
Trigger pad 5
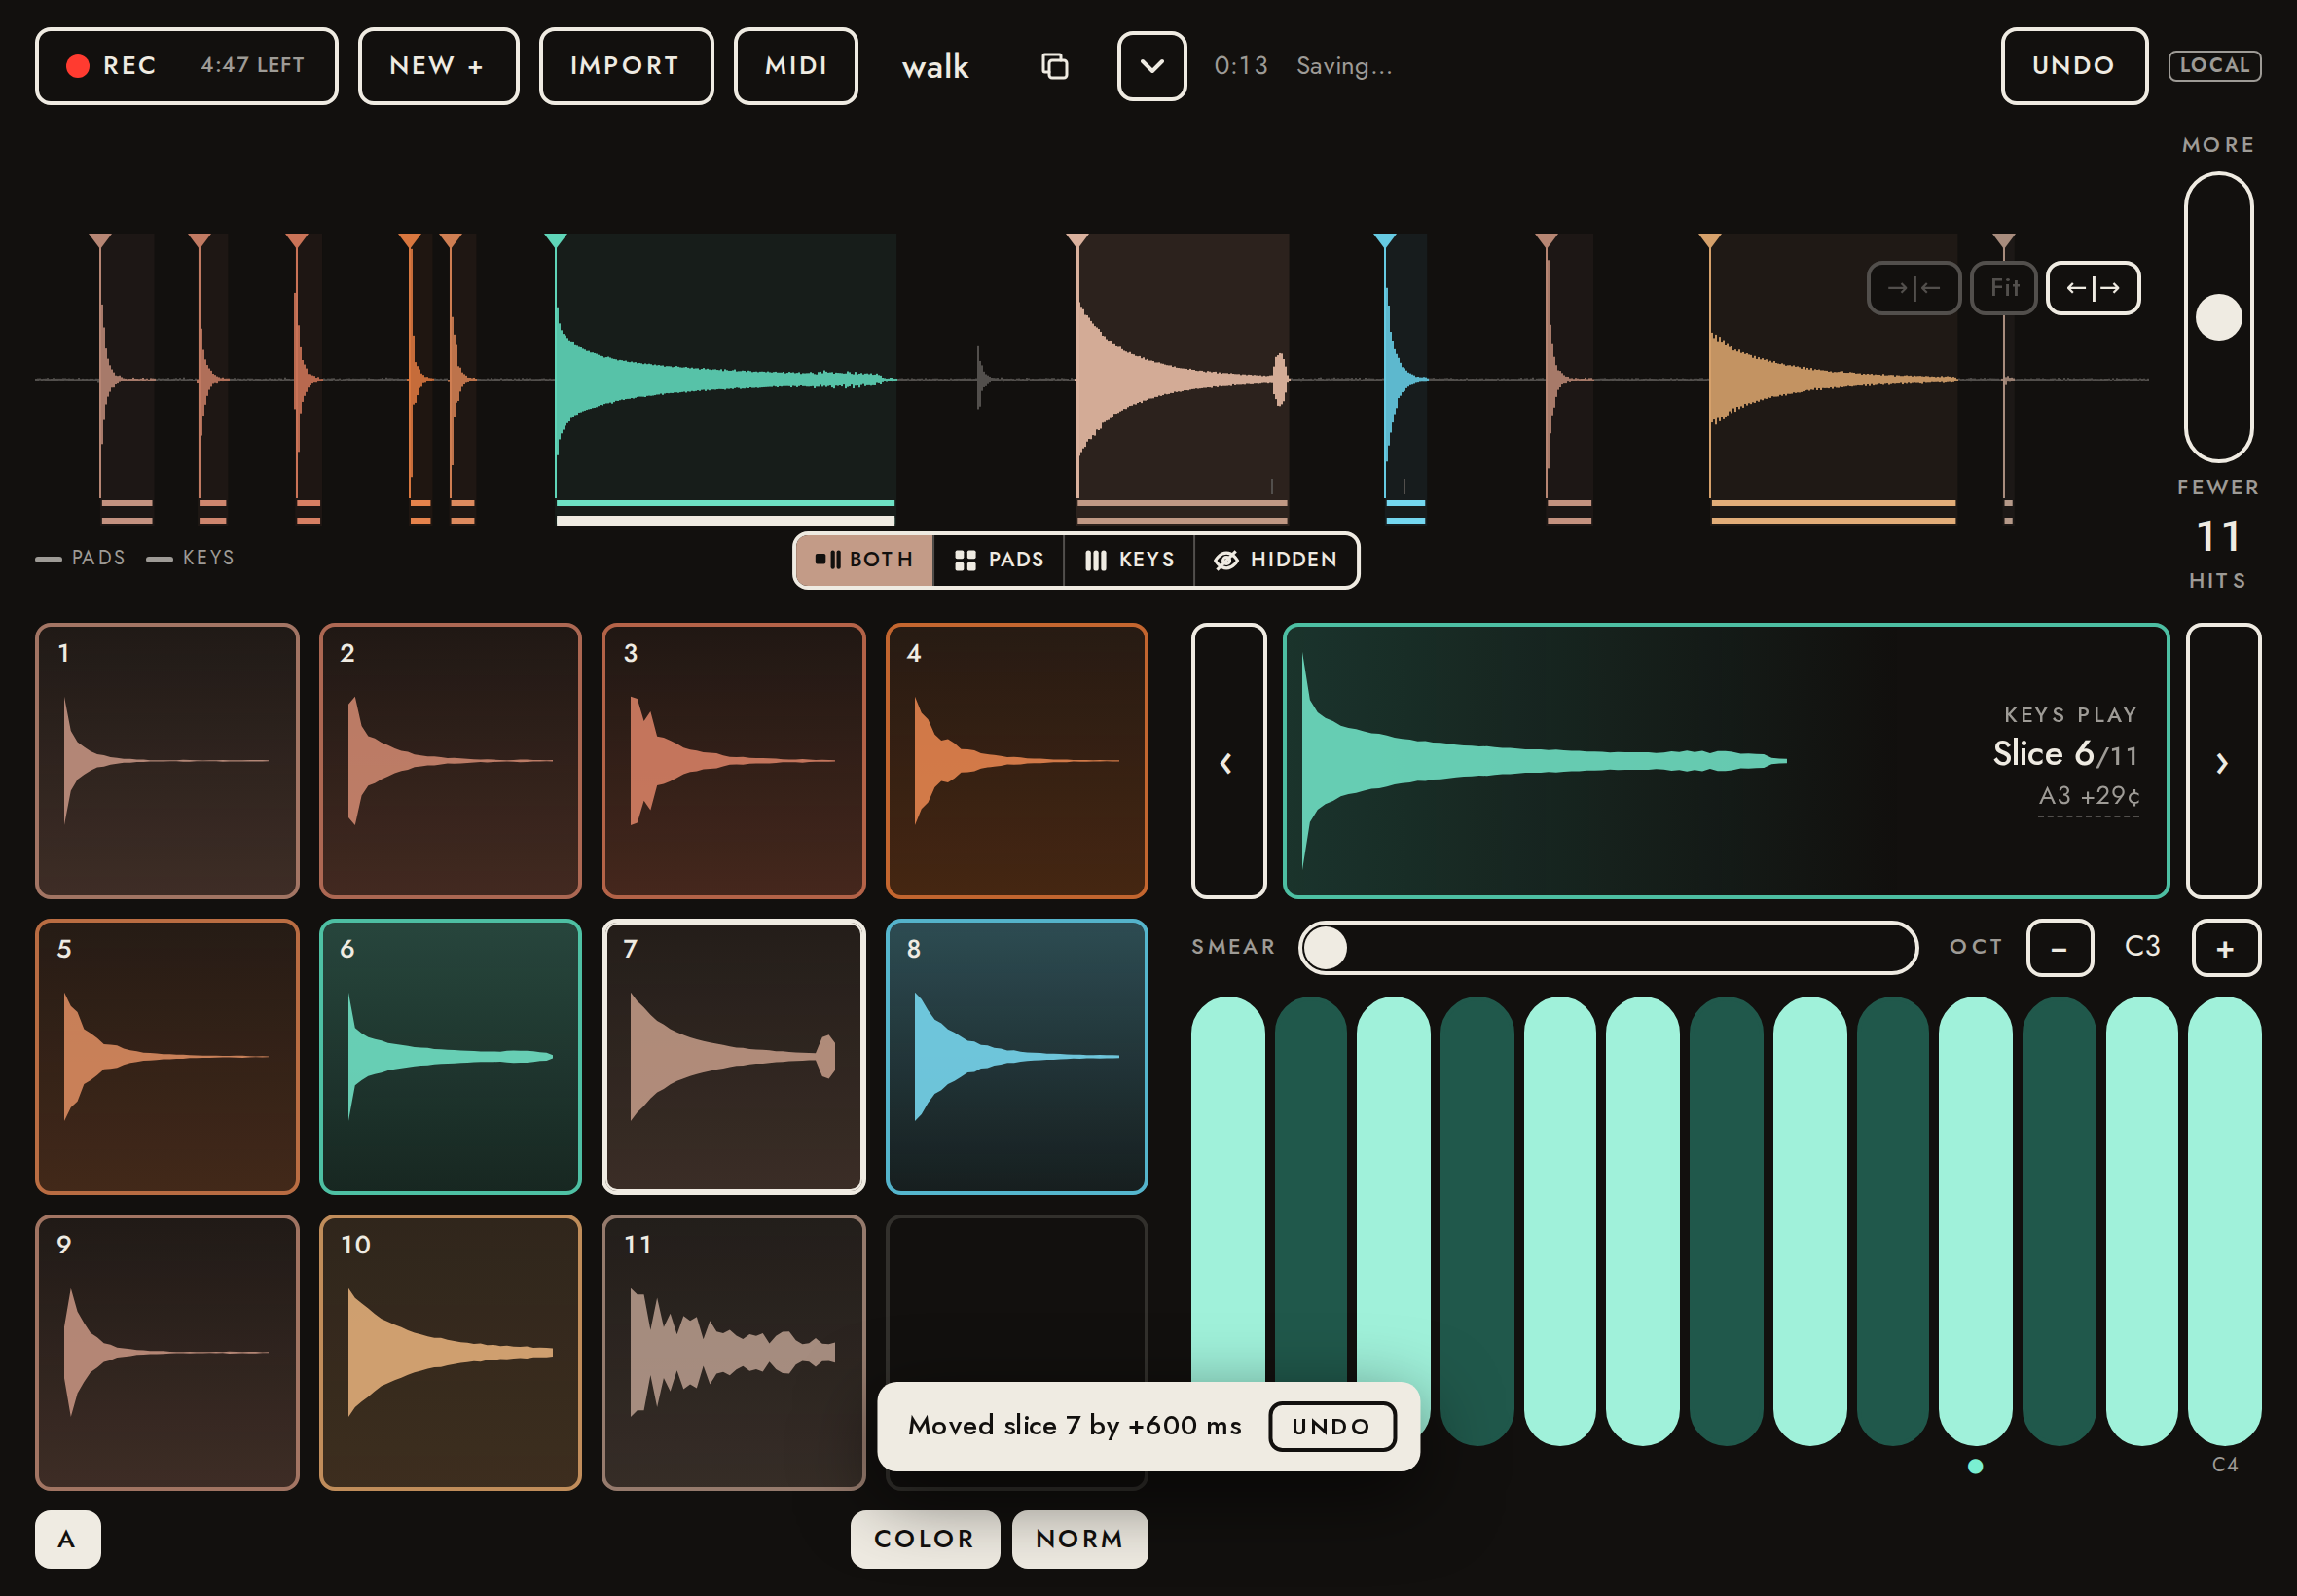click(x=167, y=1057)
